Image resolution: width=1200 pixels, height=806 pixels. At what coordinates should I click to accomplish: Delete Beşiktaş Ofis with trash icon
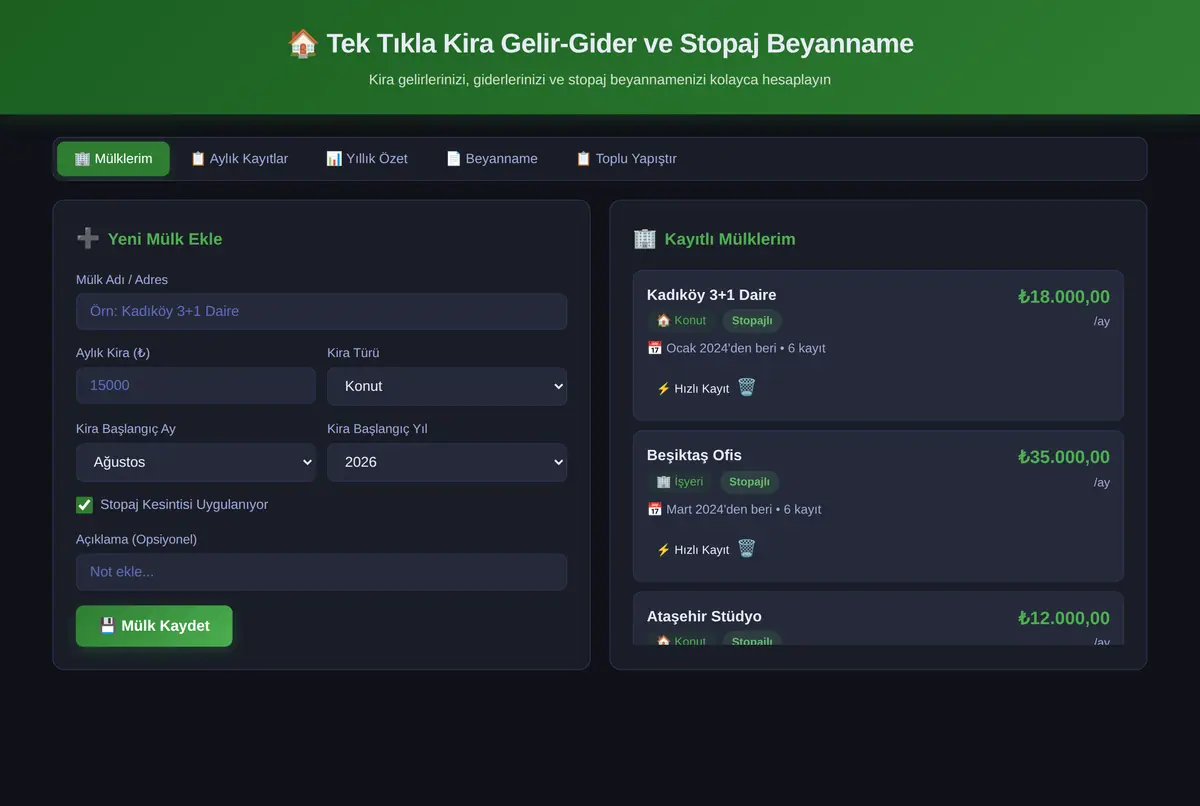pyautogui.click(x=747, y=548)
